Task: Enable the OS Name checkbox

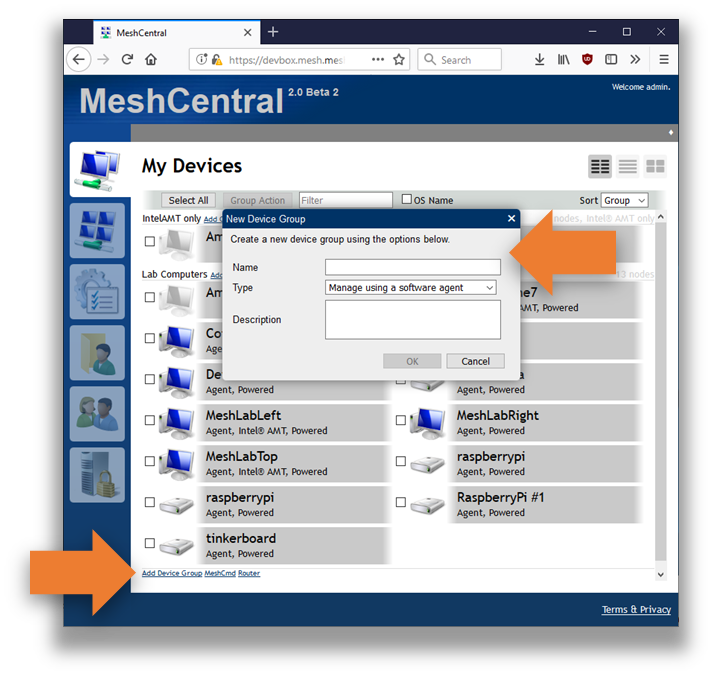Action: coord(407,200)
